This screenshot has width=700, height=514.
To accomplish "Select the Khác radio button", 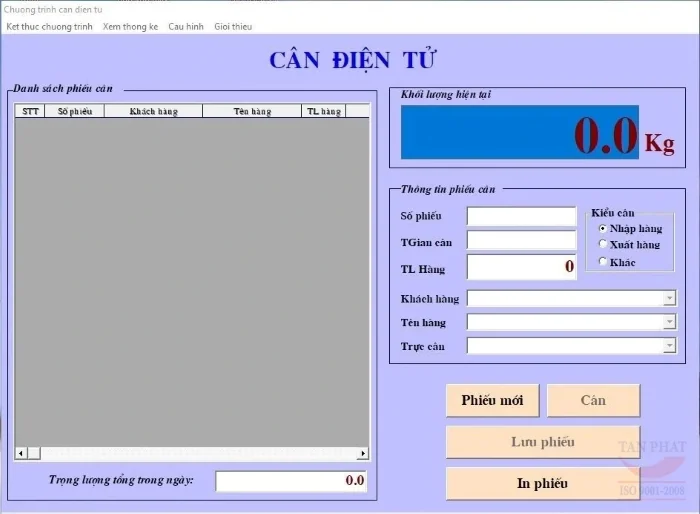I will [602, 261].
